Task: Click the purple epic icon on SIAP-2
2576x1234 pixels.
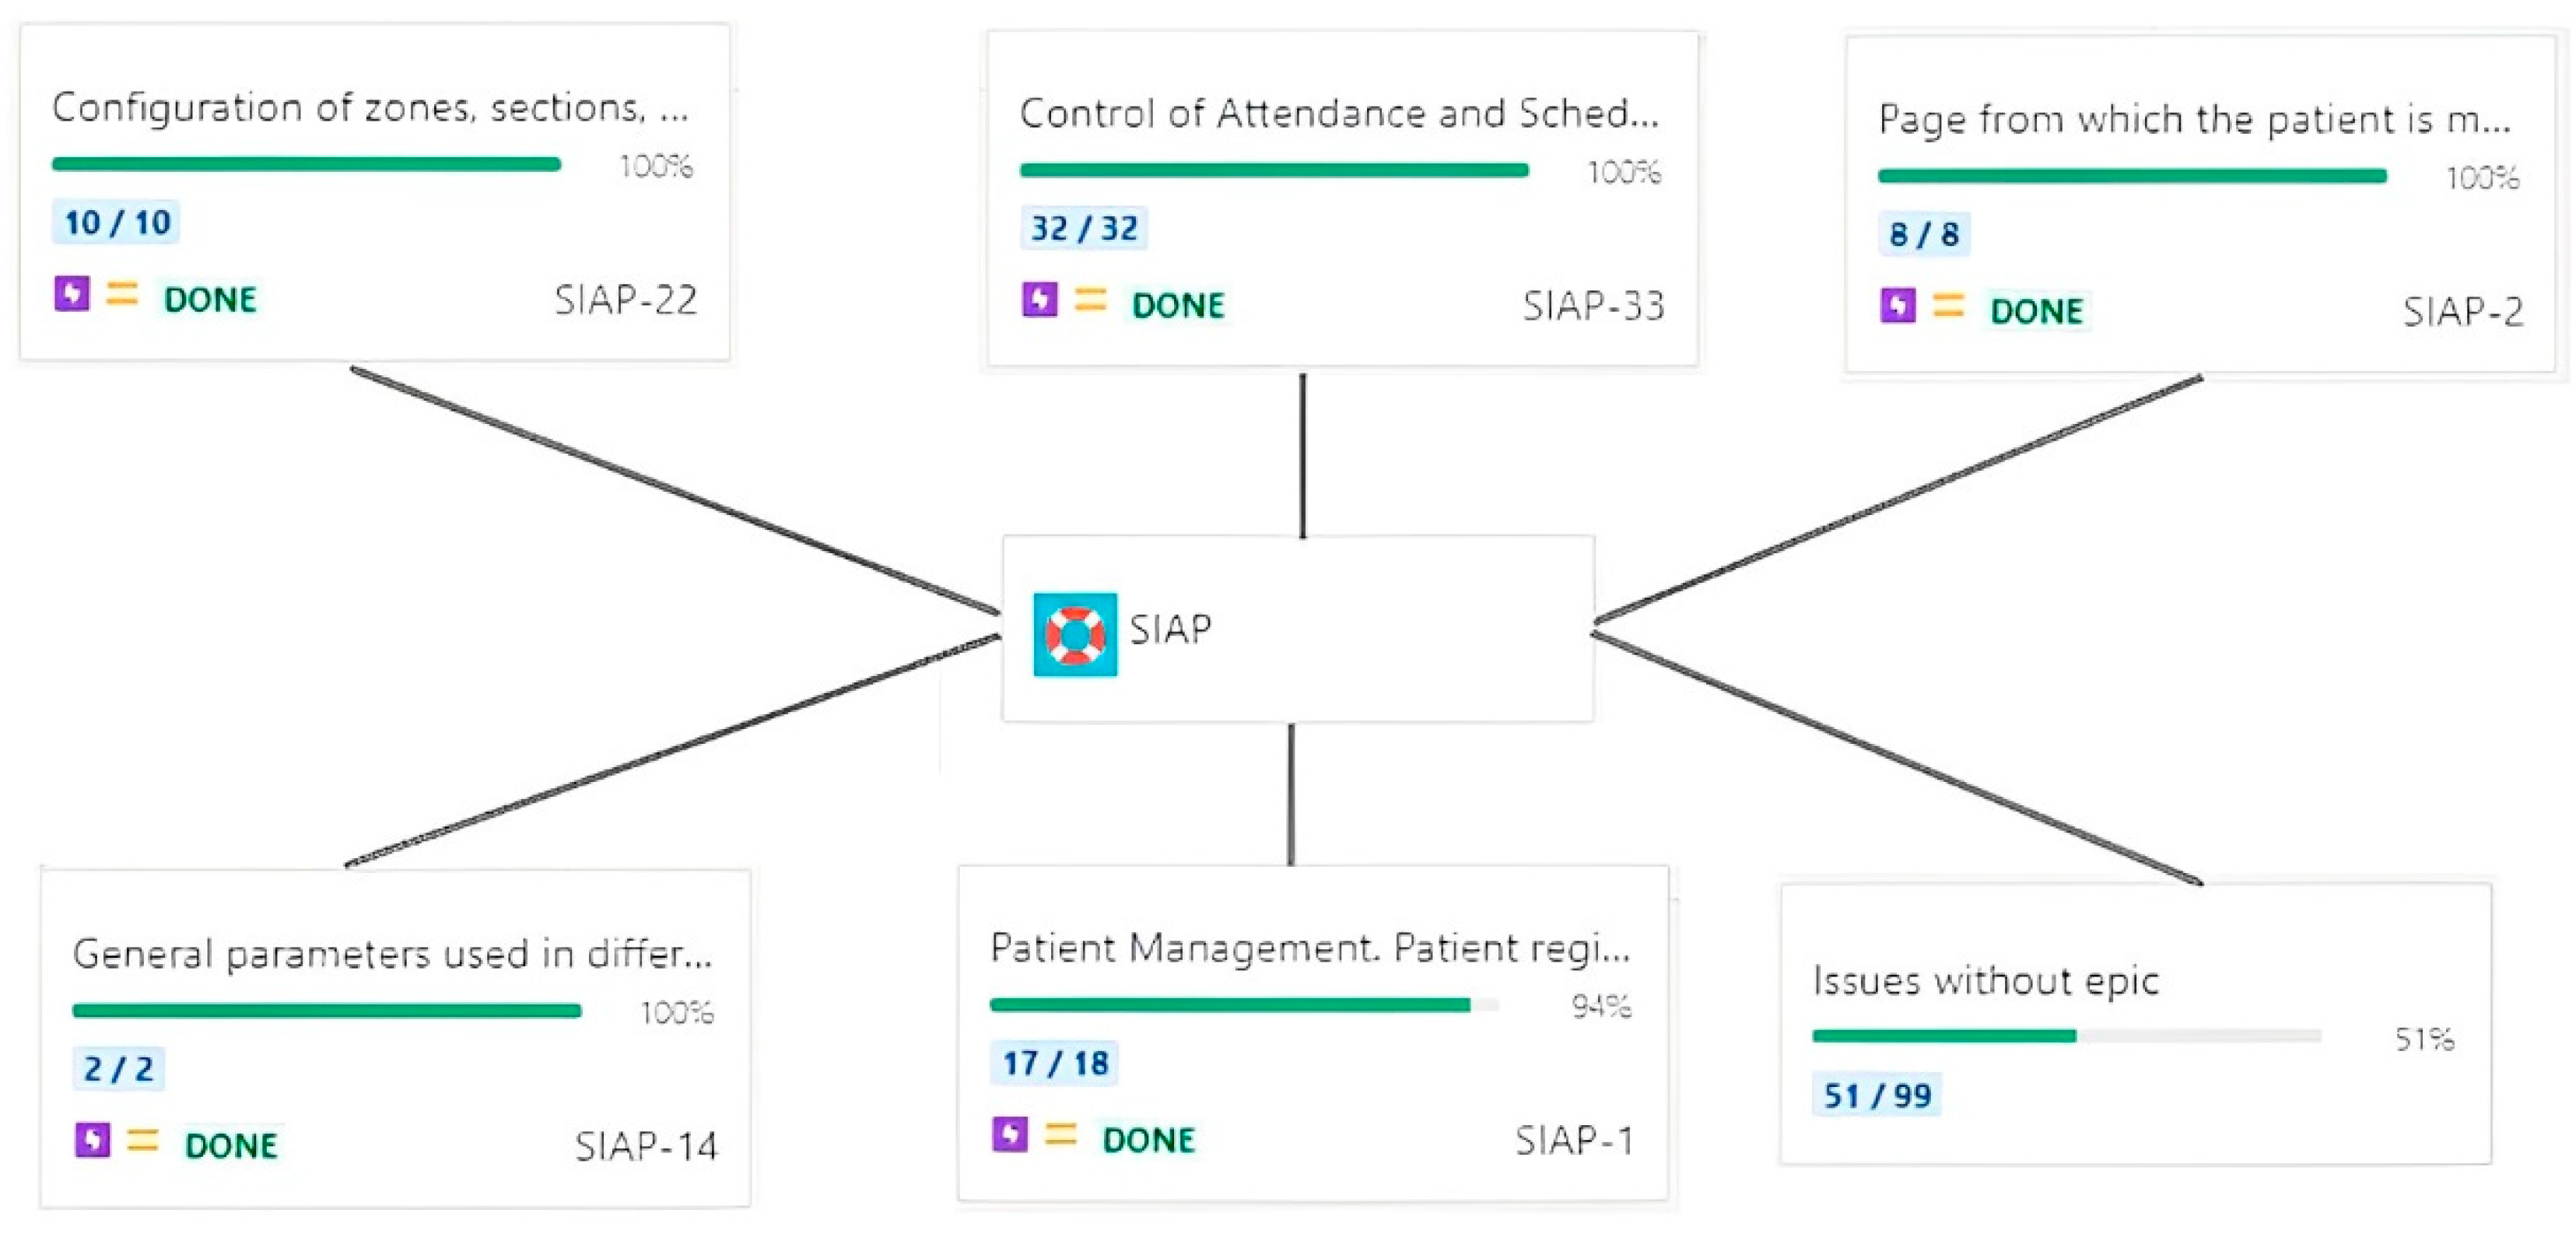Action: point(1898,305)
